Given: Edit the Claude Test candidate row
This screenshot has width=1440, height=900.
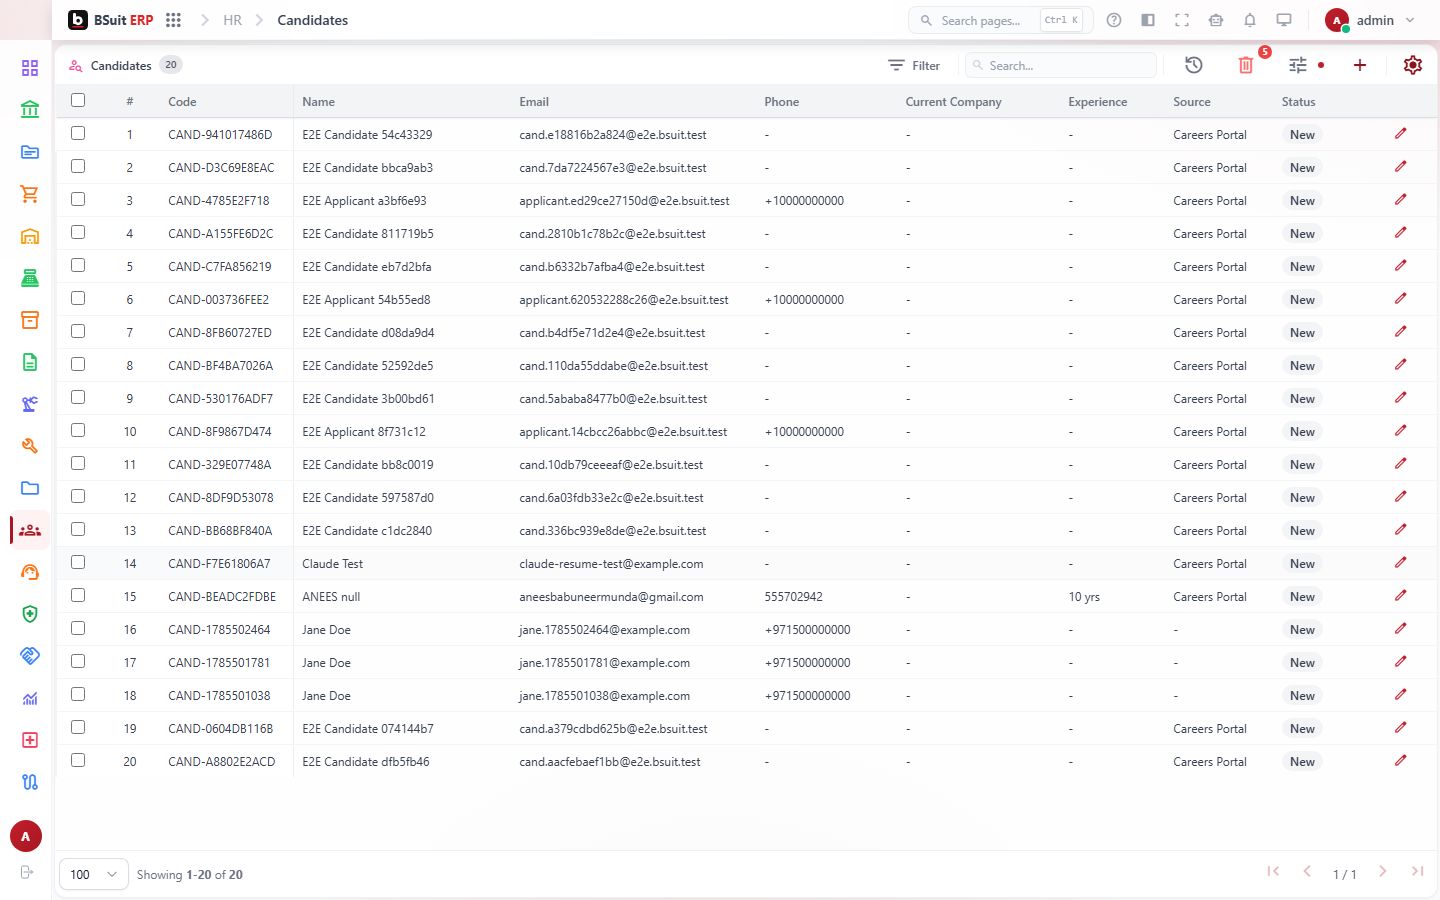Looking at the screenshot, I should (1401, 563).
